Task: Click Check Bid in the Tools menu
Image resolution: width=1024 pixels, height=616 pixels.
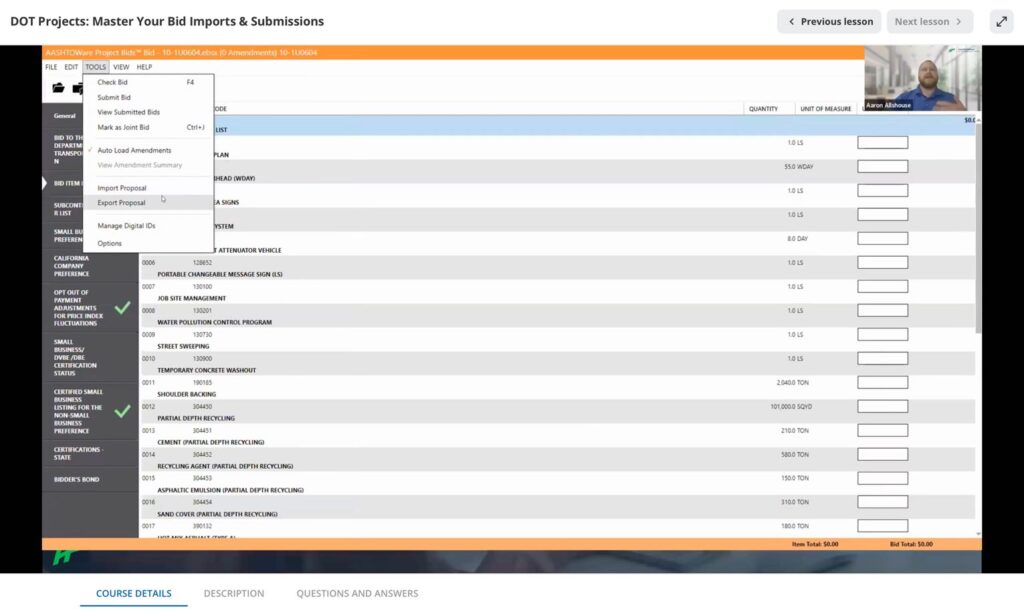Action: point(112,82)
